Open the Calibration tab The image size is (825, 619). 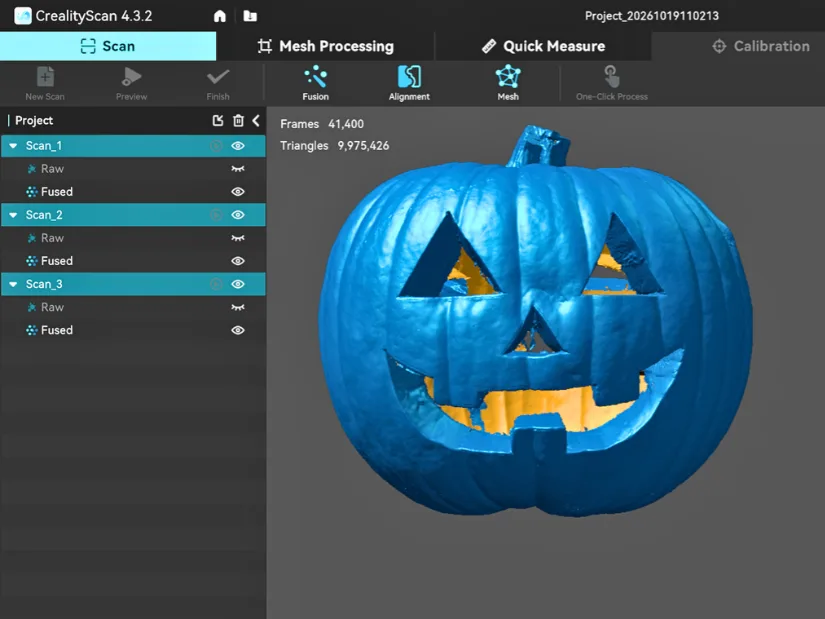pyautogui.click(x=761, y=46)
